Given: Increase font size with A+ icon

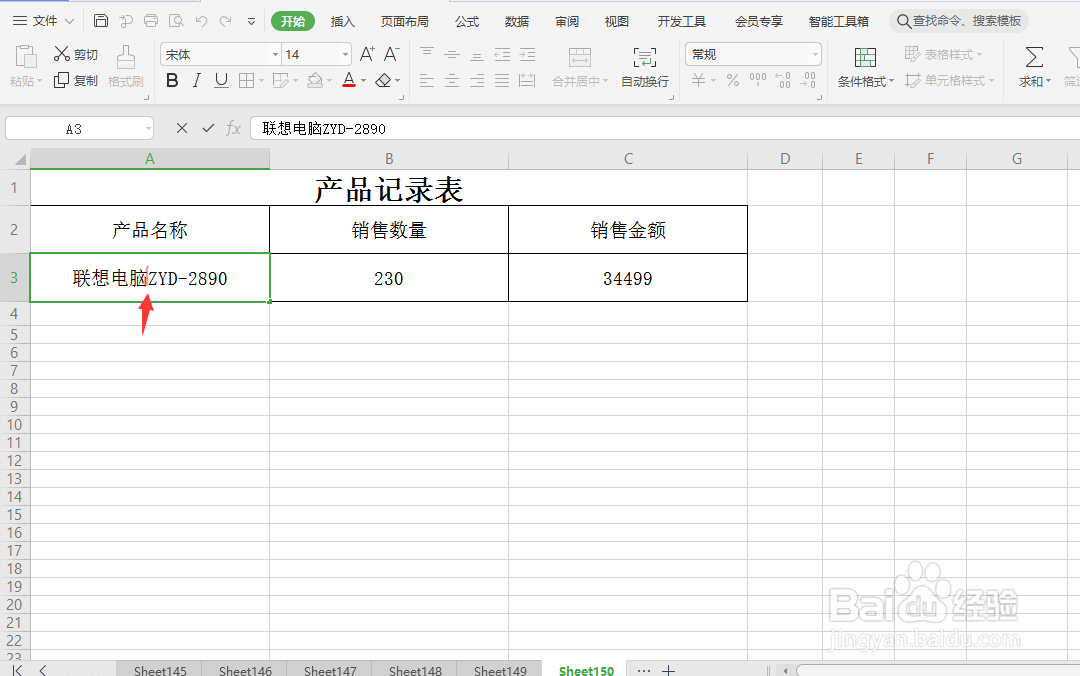Looking at the screenshot, I should point(367,54).
